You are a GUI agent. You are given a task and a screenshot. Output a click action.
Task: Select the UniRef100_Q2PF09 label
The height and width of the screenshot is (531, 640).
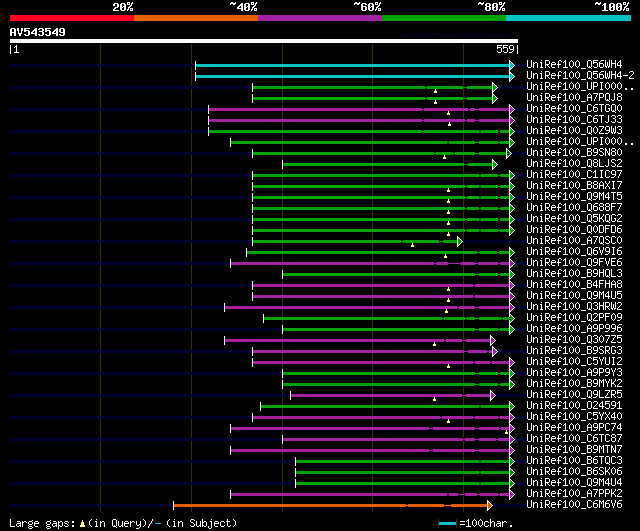[x=574, y=318]
